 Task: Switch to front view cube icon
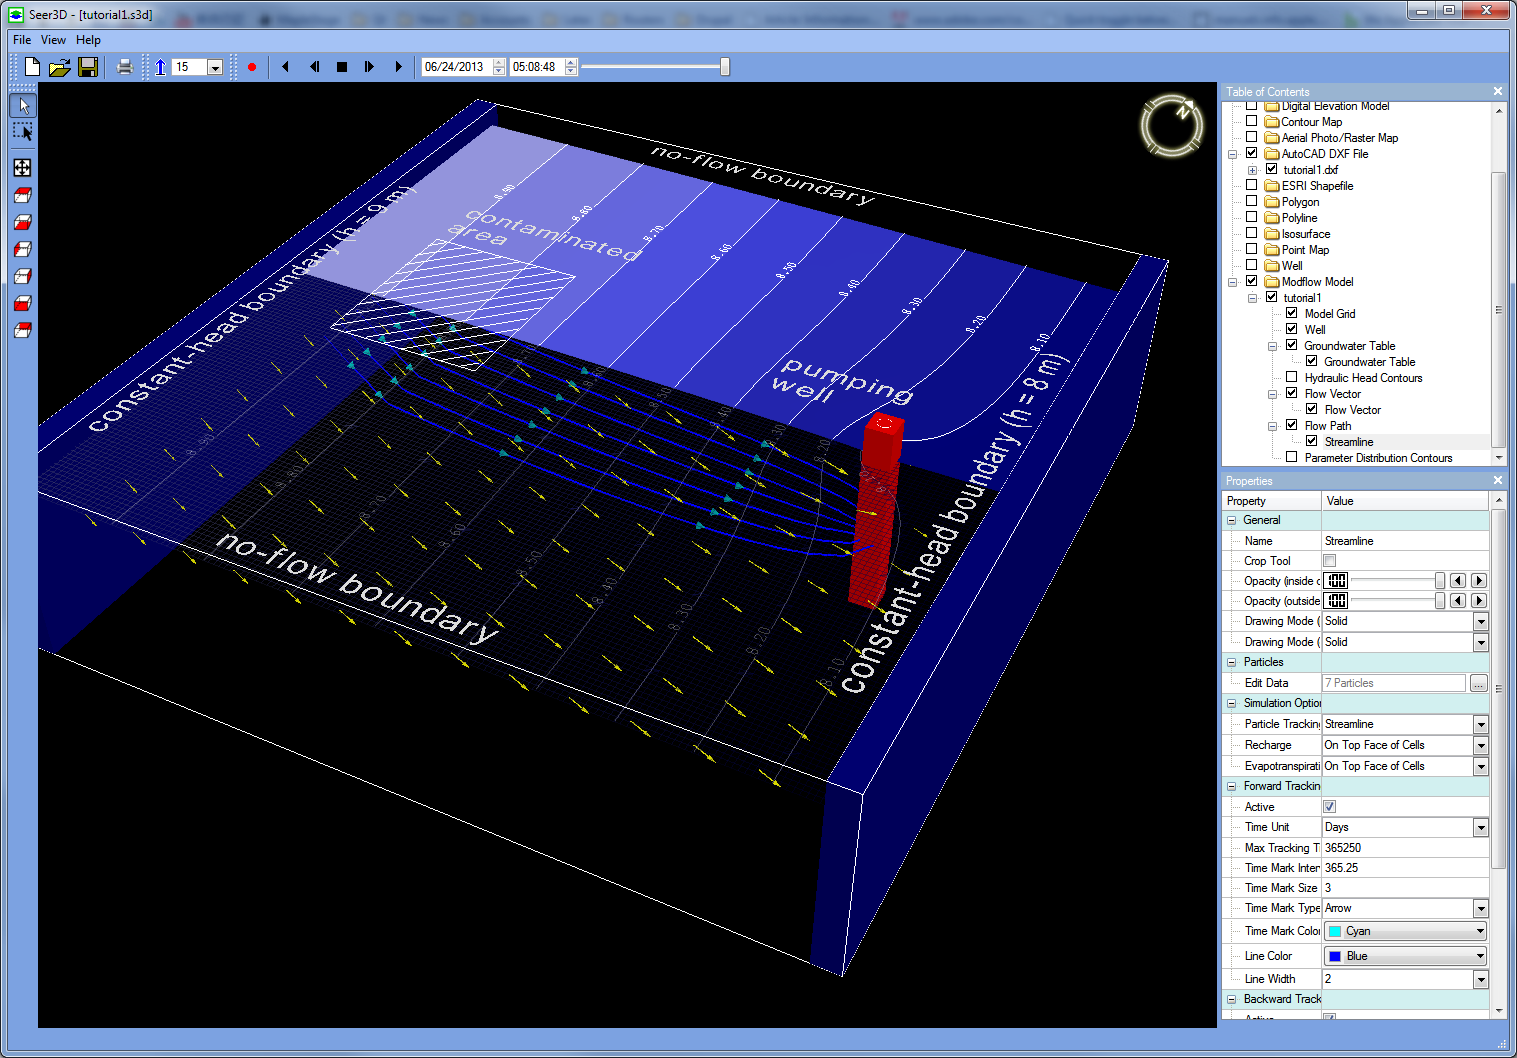23,303
